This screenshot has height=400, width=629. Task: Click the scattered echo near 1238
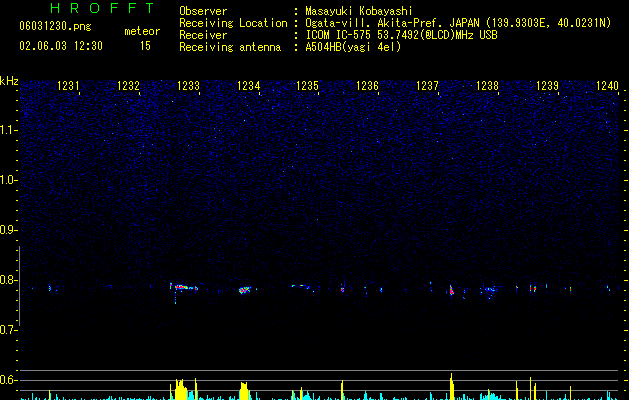(x=489, y=290)
